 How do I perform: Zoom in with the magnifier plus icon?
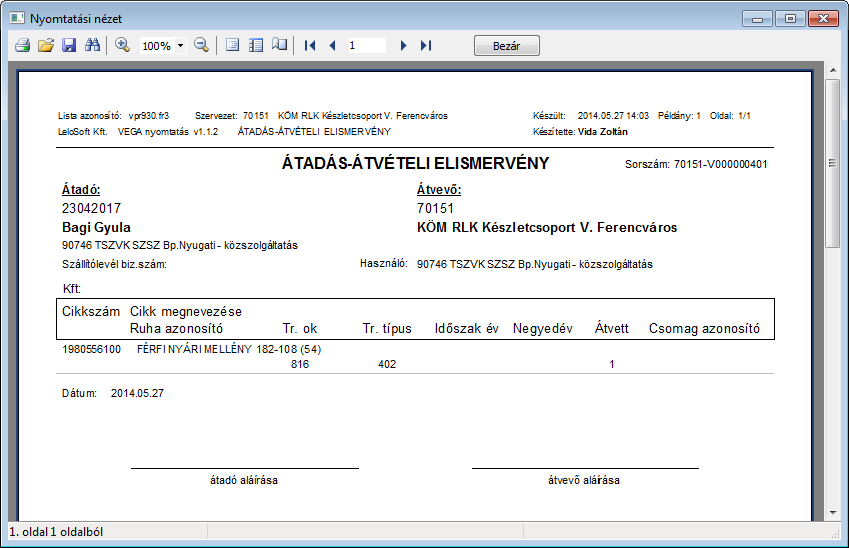click(122, 45)
